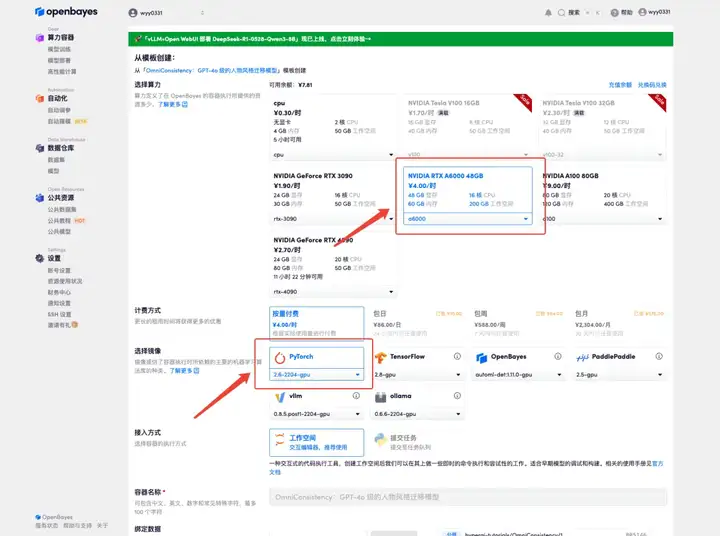This screenshot has height=536, width=720.
Task: Choose 包周 weekly billing option
Action: point(518,323)
